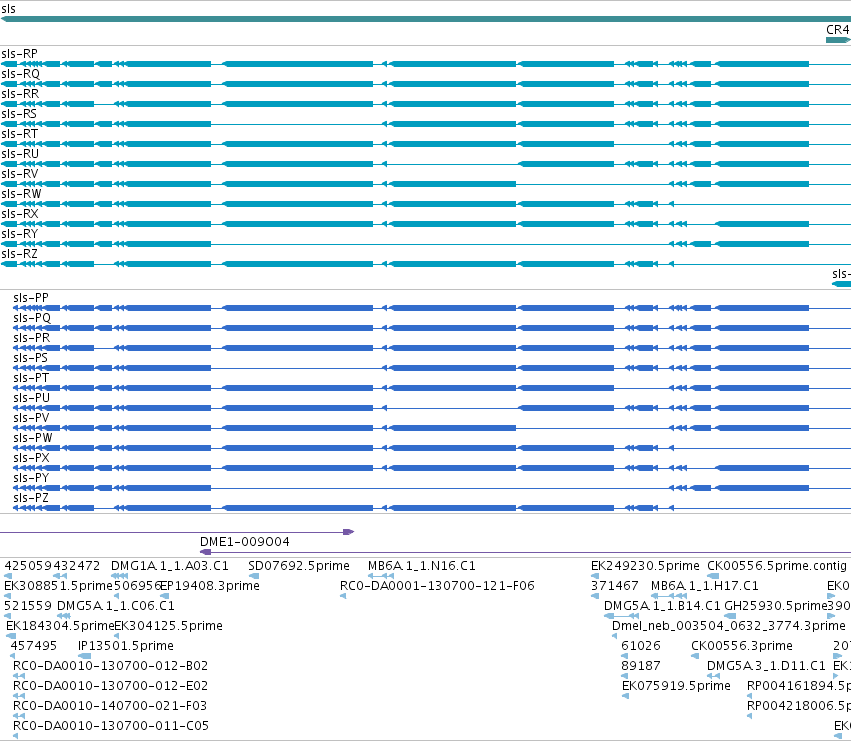Select EST label 457495
The image size is (851, 741).
pos(34,645)
